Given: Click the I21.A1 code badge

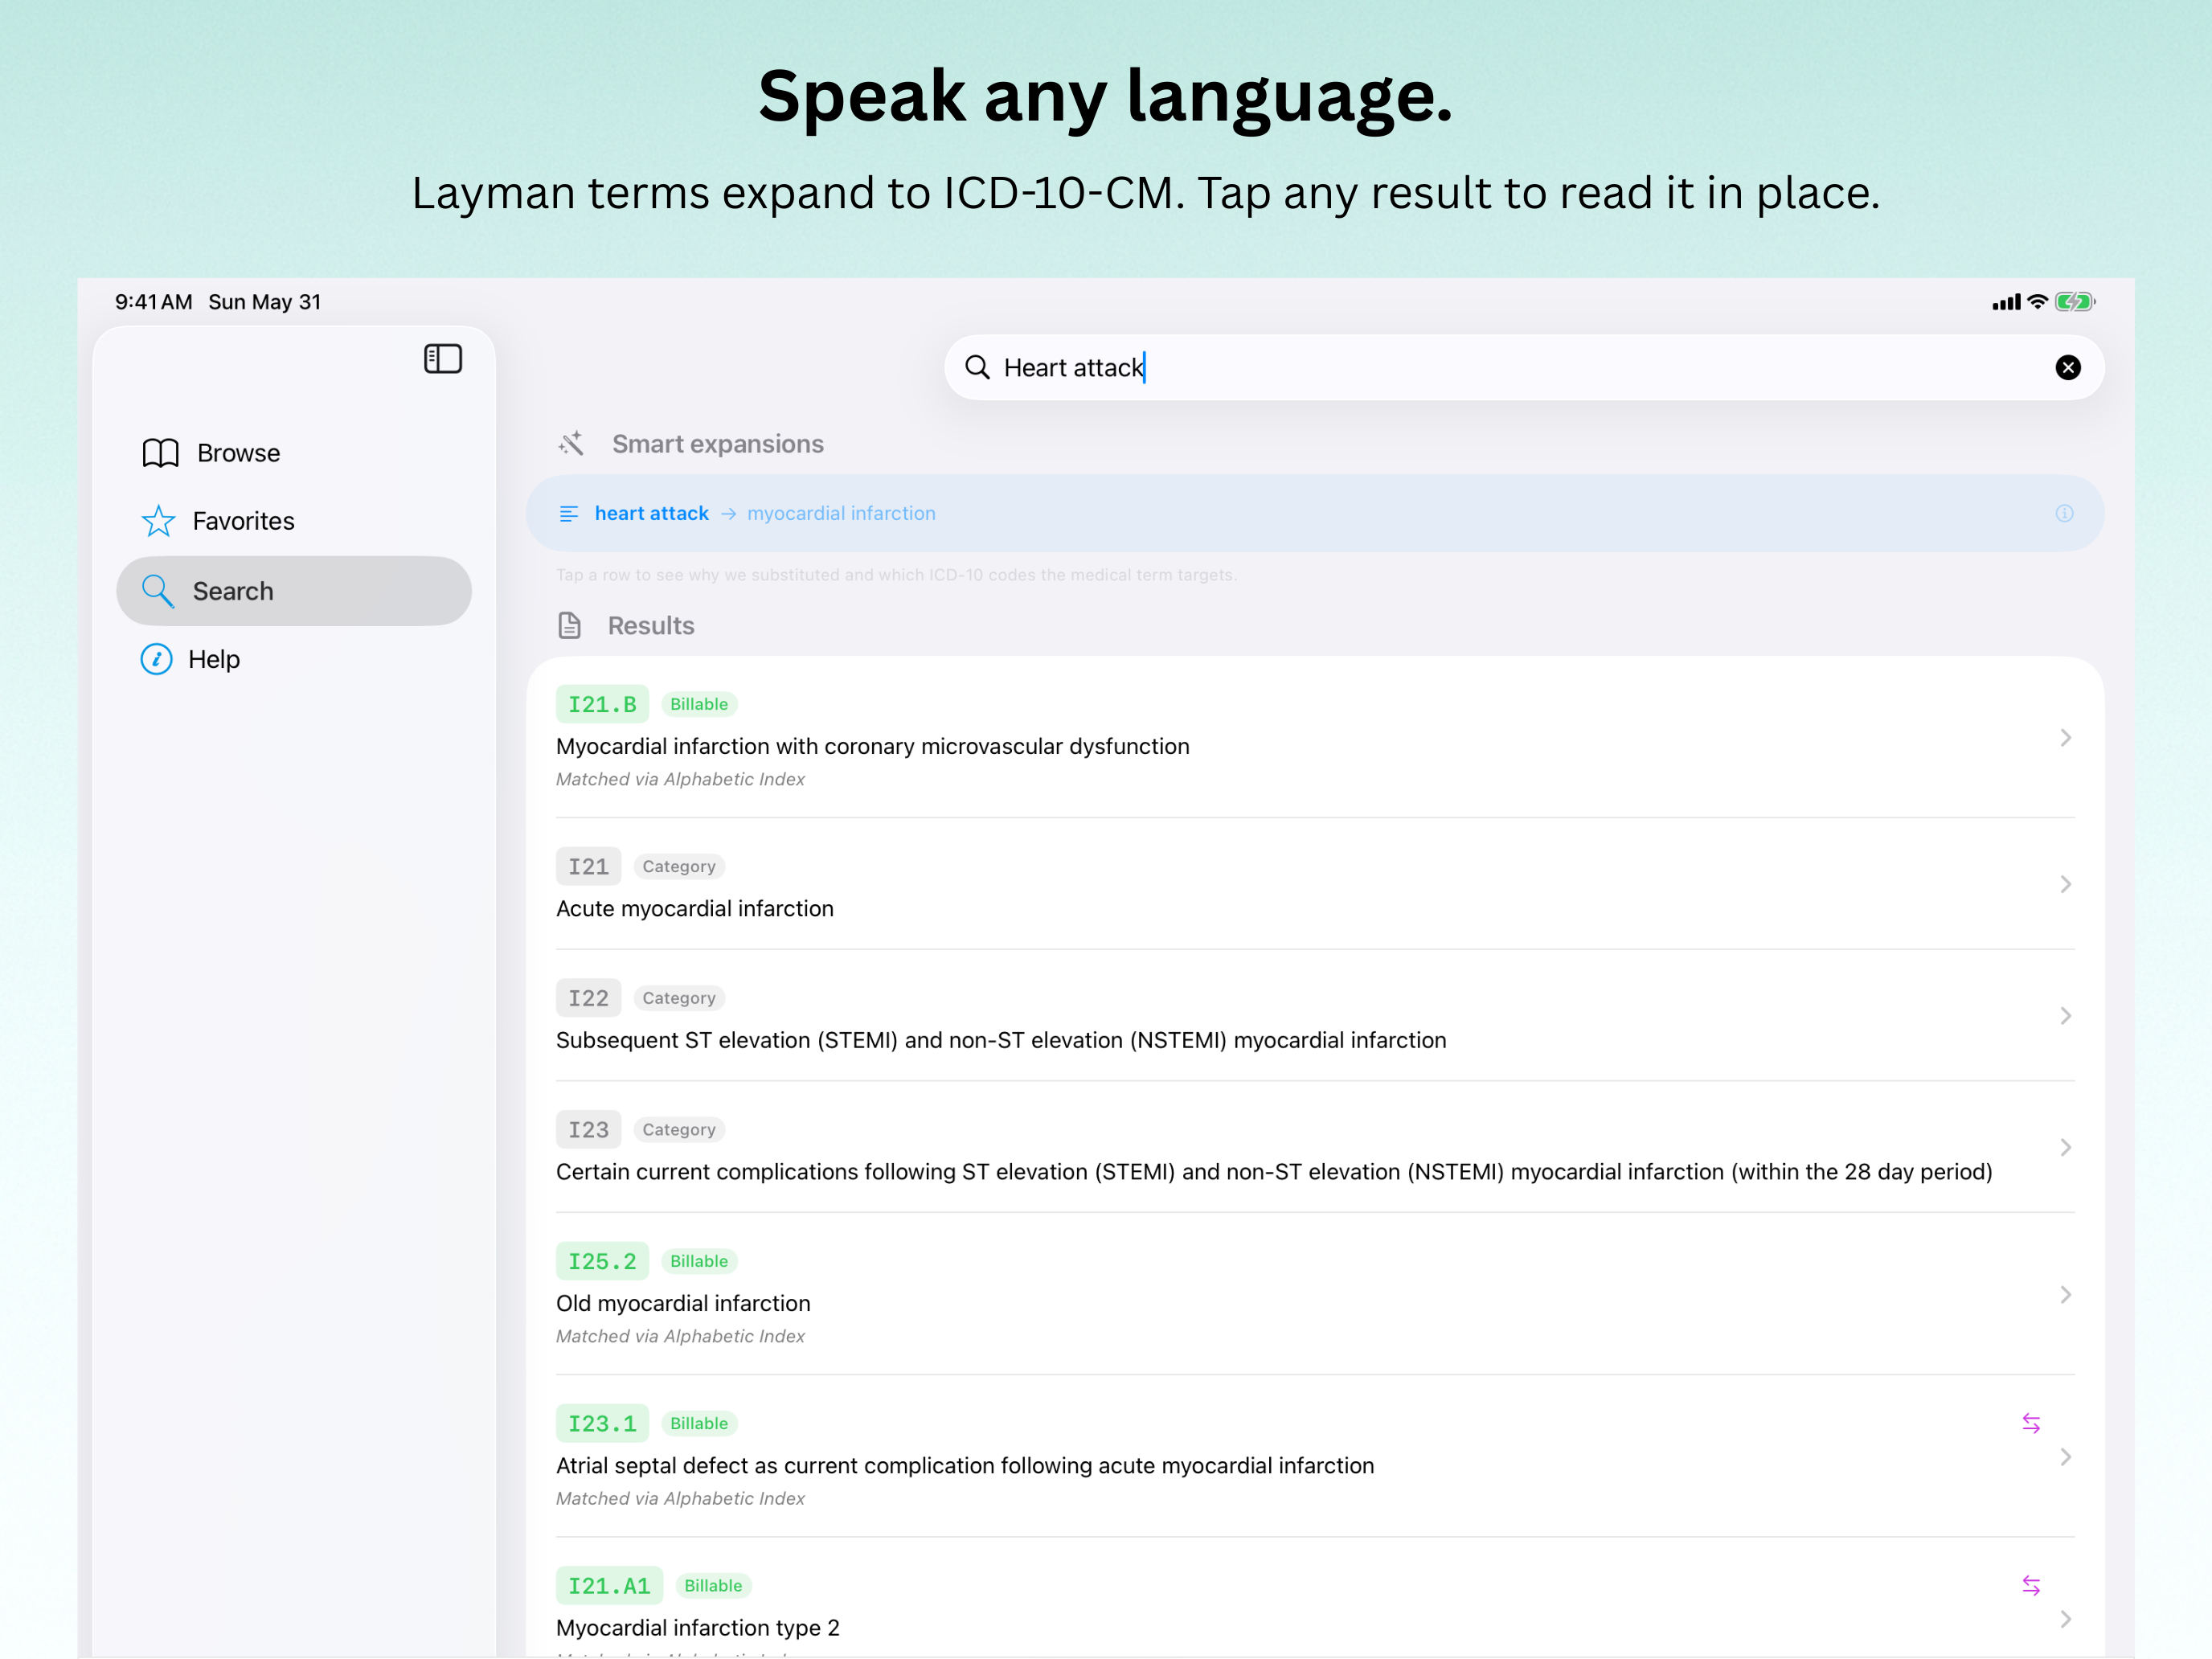Looking at the screenshot, I should (609, 1585).
